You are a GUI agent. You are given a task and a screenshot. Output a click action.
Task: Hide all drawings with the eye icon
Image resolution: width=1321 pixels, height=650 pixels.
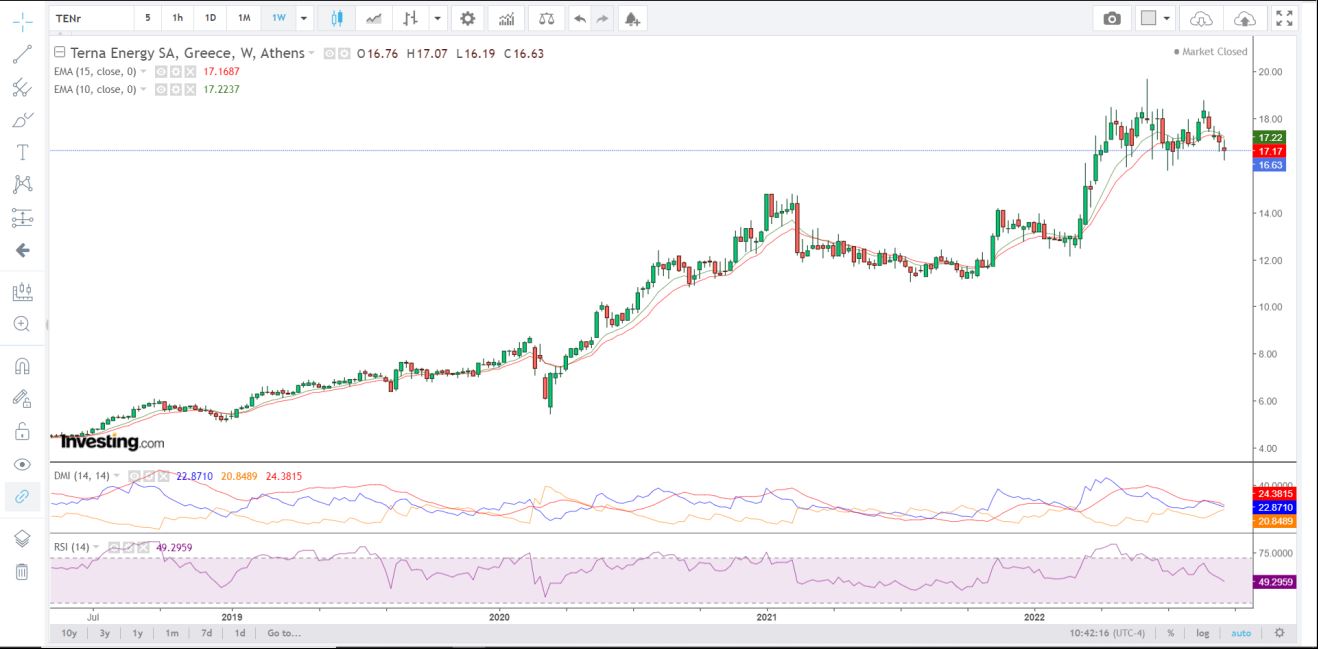(x=22, y=464)
